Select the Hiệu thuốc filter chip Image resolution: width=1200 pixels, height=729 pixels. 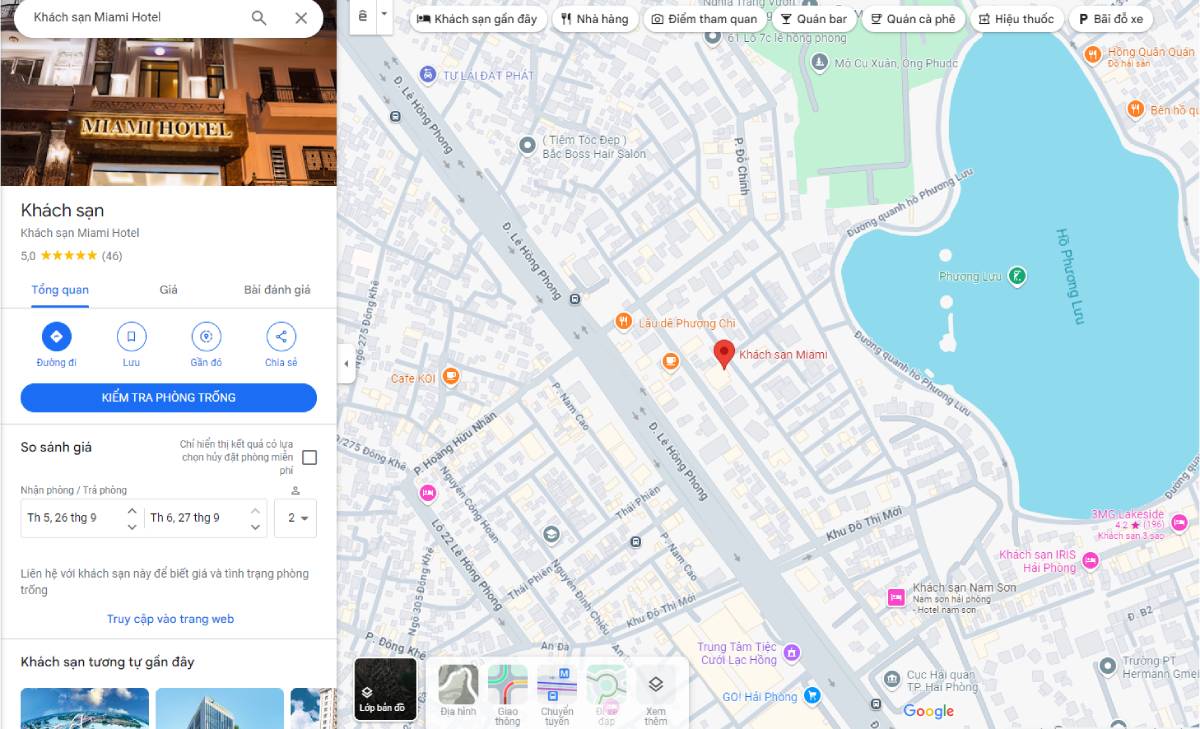coord(1017,19)
